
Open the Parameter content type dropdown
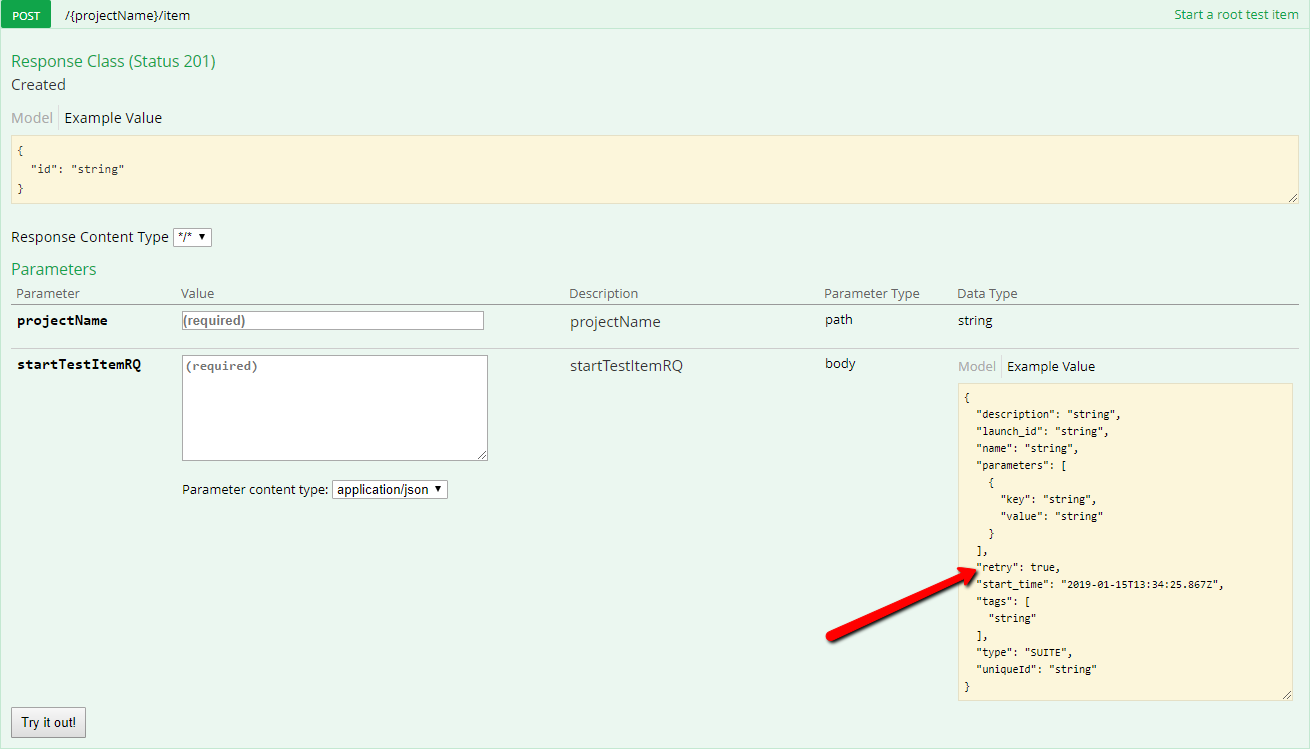(x=389, y=489)
